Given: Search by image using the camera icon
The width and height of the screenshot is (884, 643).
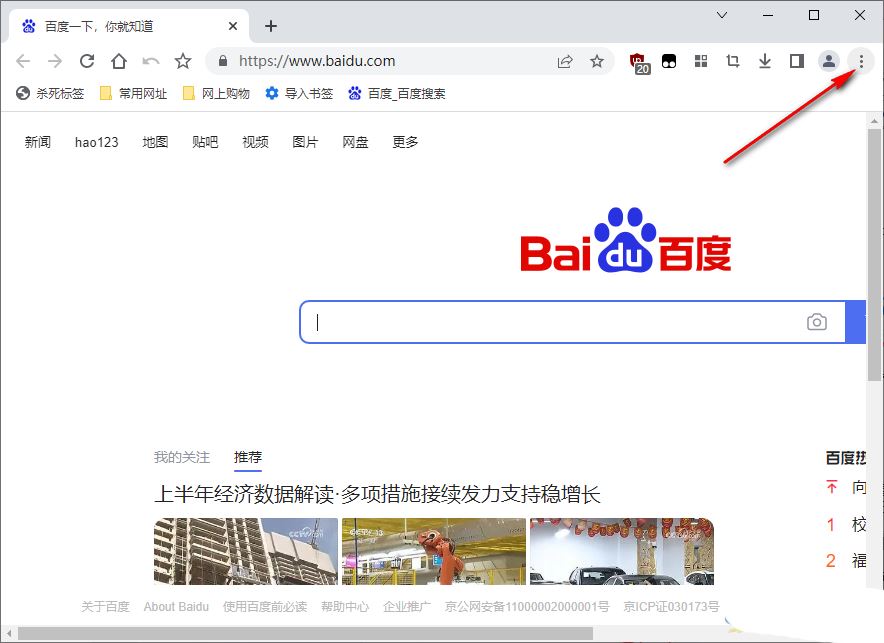Looking at the screenshot, I should [817, 322].
